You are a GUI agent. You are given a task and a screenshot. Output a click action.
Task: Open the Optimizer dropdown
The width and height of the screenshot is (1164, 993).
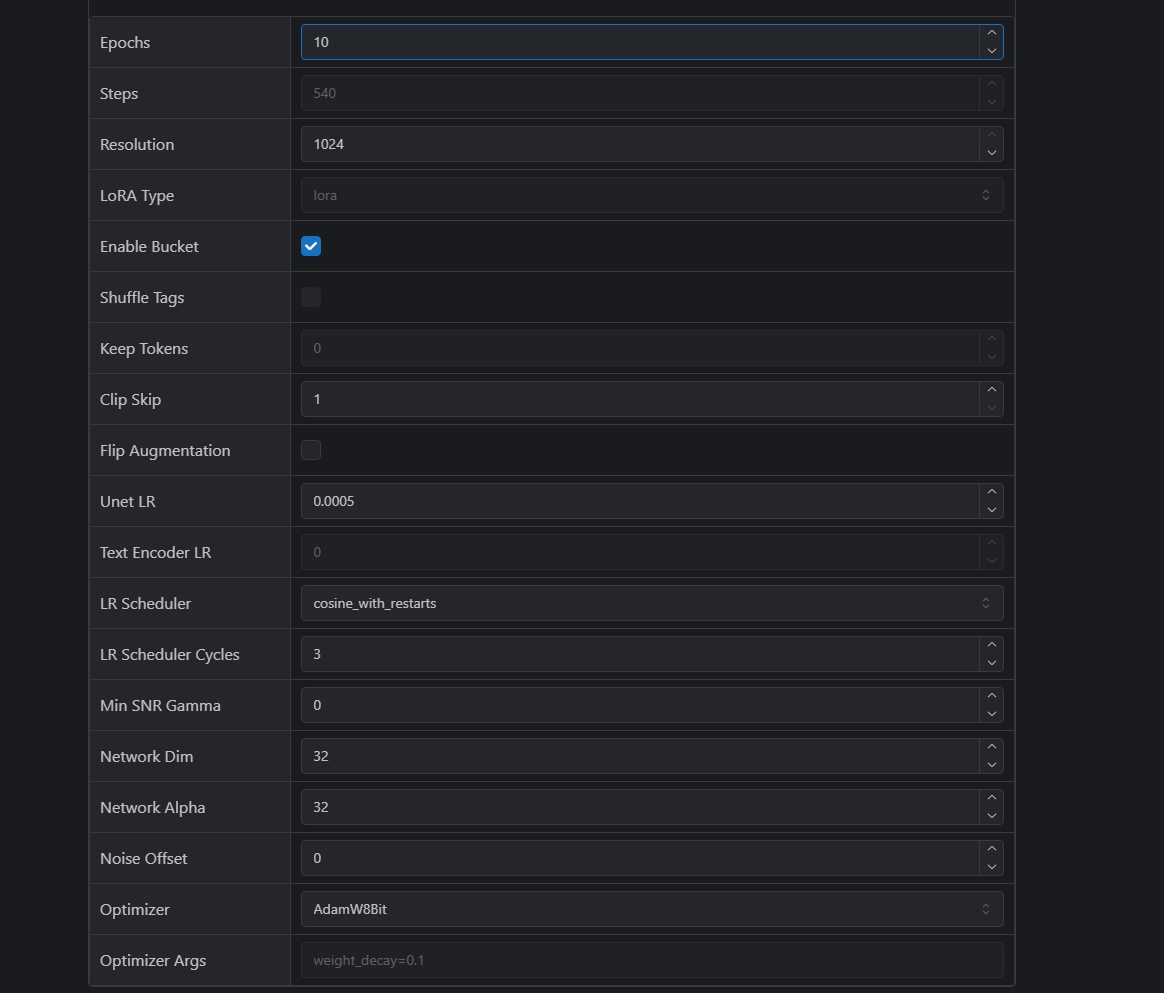coord(652,909)
